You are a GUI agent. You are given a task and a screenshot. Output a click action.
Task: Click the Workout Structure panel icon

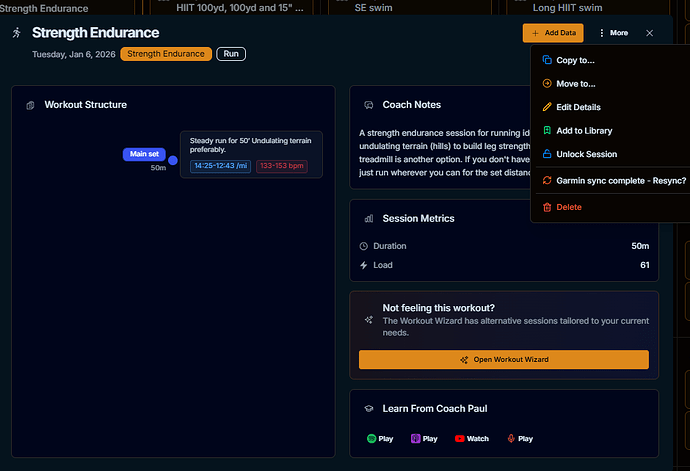click(x=30, y=105)
